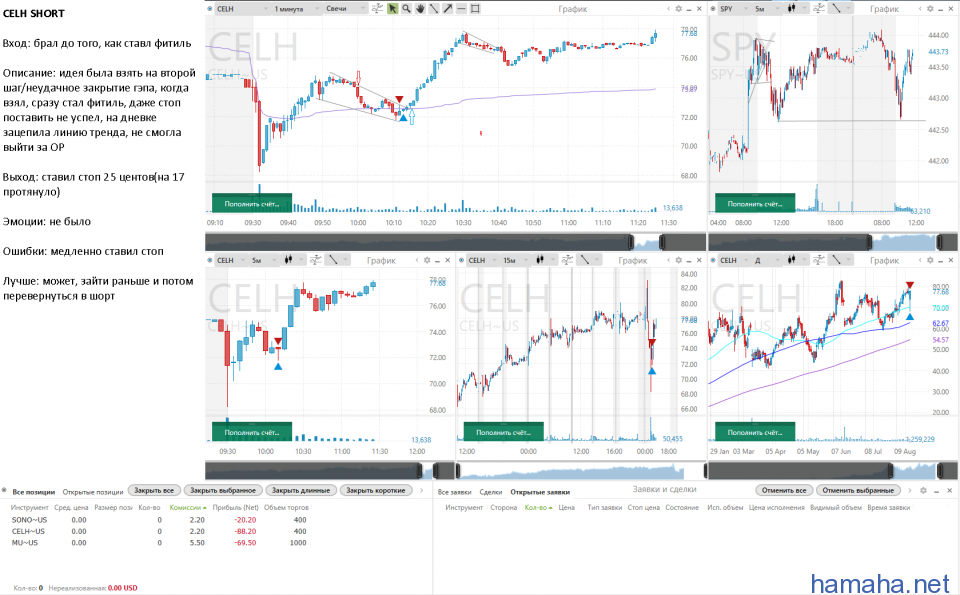Pick the trend line drawing tool in 1-minute chart
Viewport: 960px width, 595px height.
(x=434, y=9)
